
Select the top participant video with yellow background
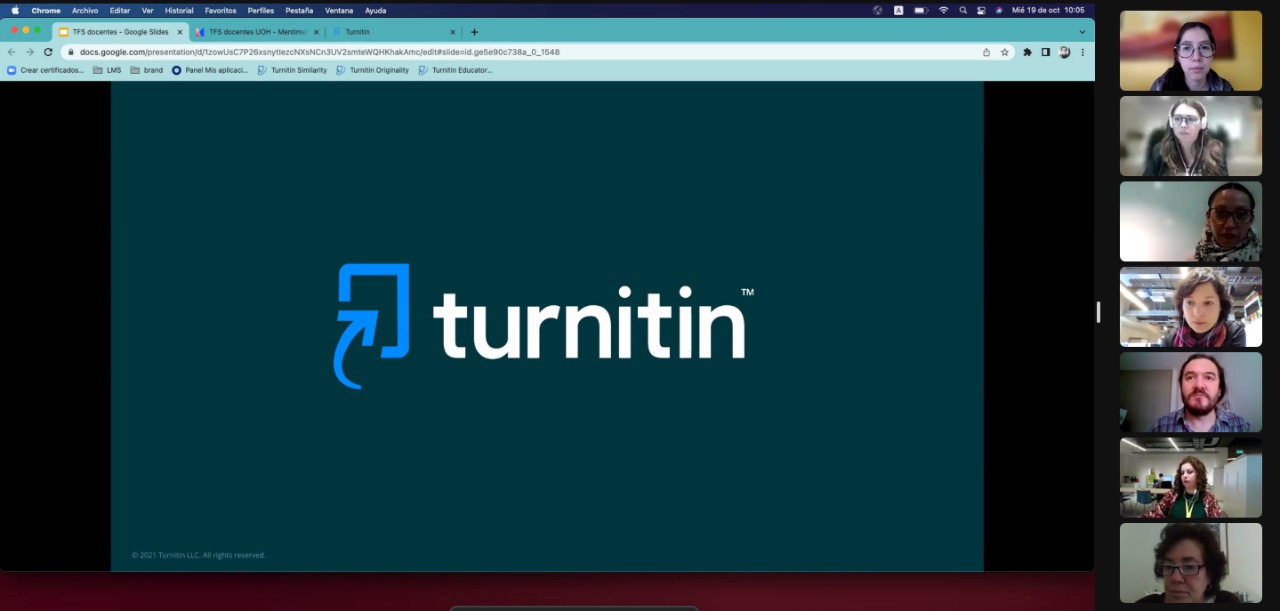[1191, 51]
